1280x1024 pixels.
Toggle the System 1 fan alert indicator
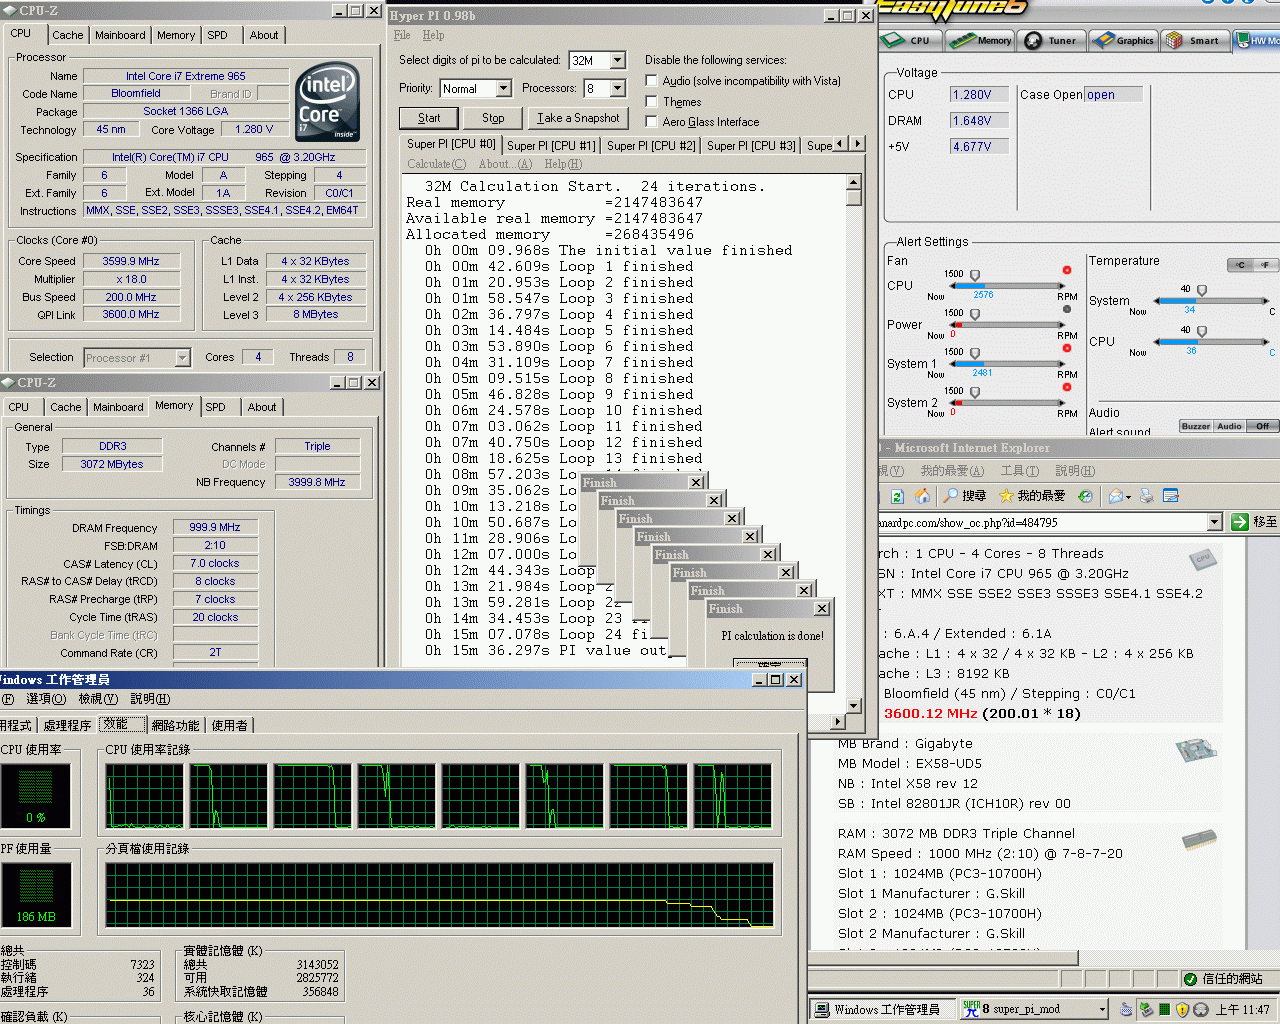click(1067, 348)
